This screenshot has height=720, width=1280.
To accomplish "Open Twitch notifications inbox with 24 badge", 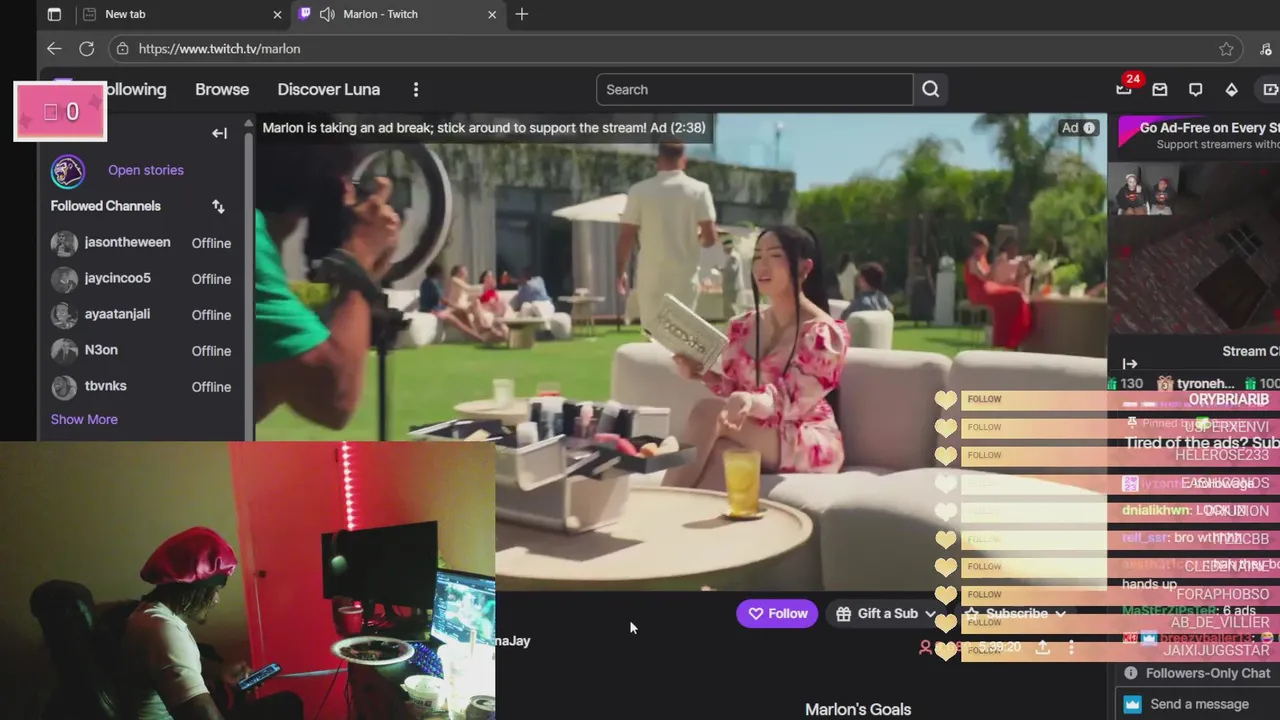I will 1124,89.
